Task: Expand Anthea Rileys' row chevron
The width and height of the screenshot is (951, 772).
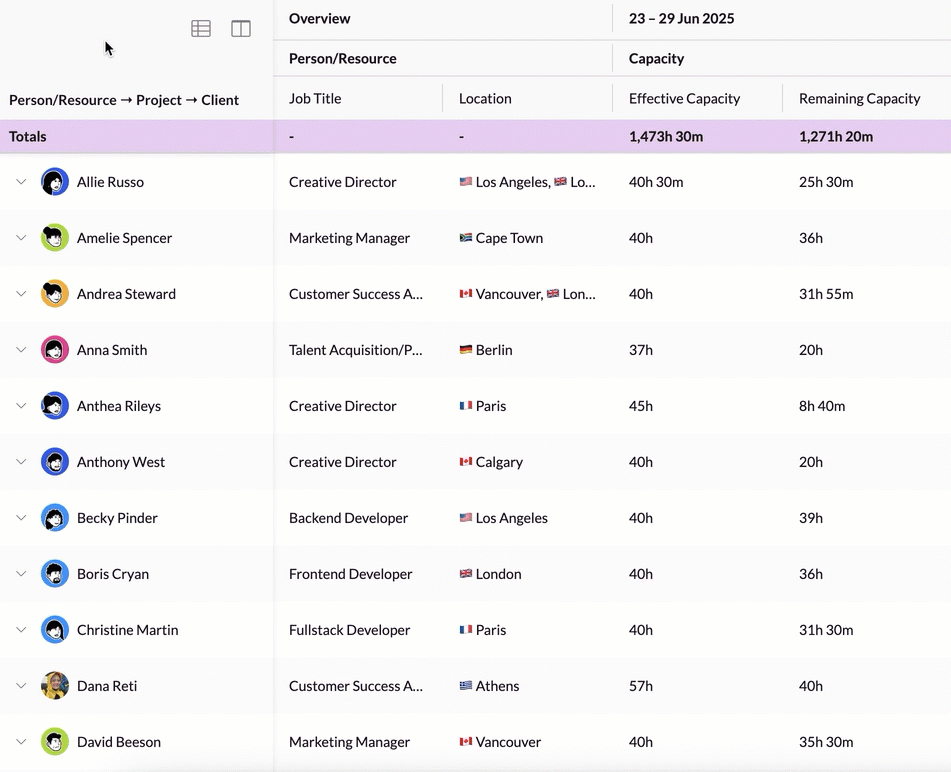Action: tap(21, 406)
